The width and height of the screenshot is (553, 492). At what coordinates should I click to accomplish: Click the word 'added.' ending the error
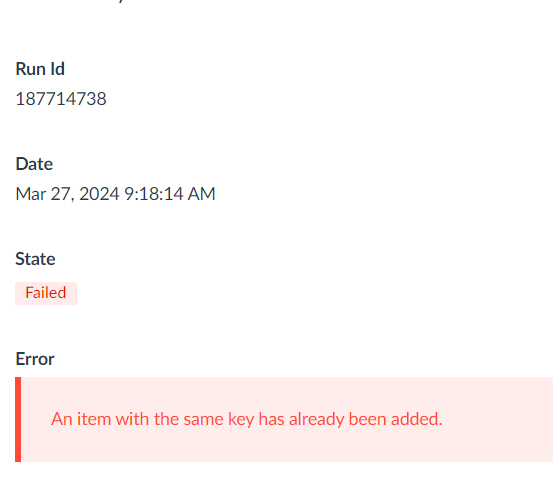(x=417, y=419)
